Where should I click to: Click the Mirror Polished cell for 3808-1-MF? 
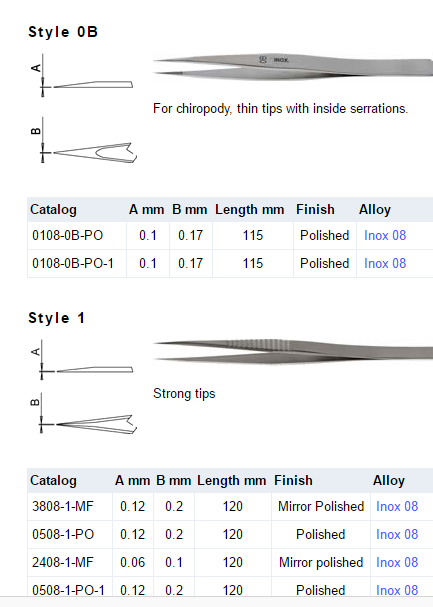point(321,506)
